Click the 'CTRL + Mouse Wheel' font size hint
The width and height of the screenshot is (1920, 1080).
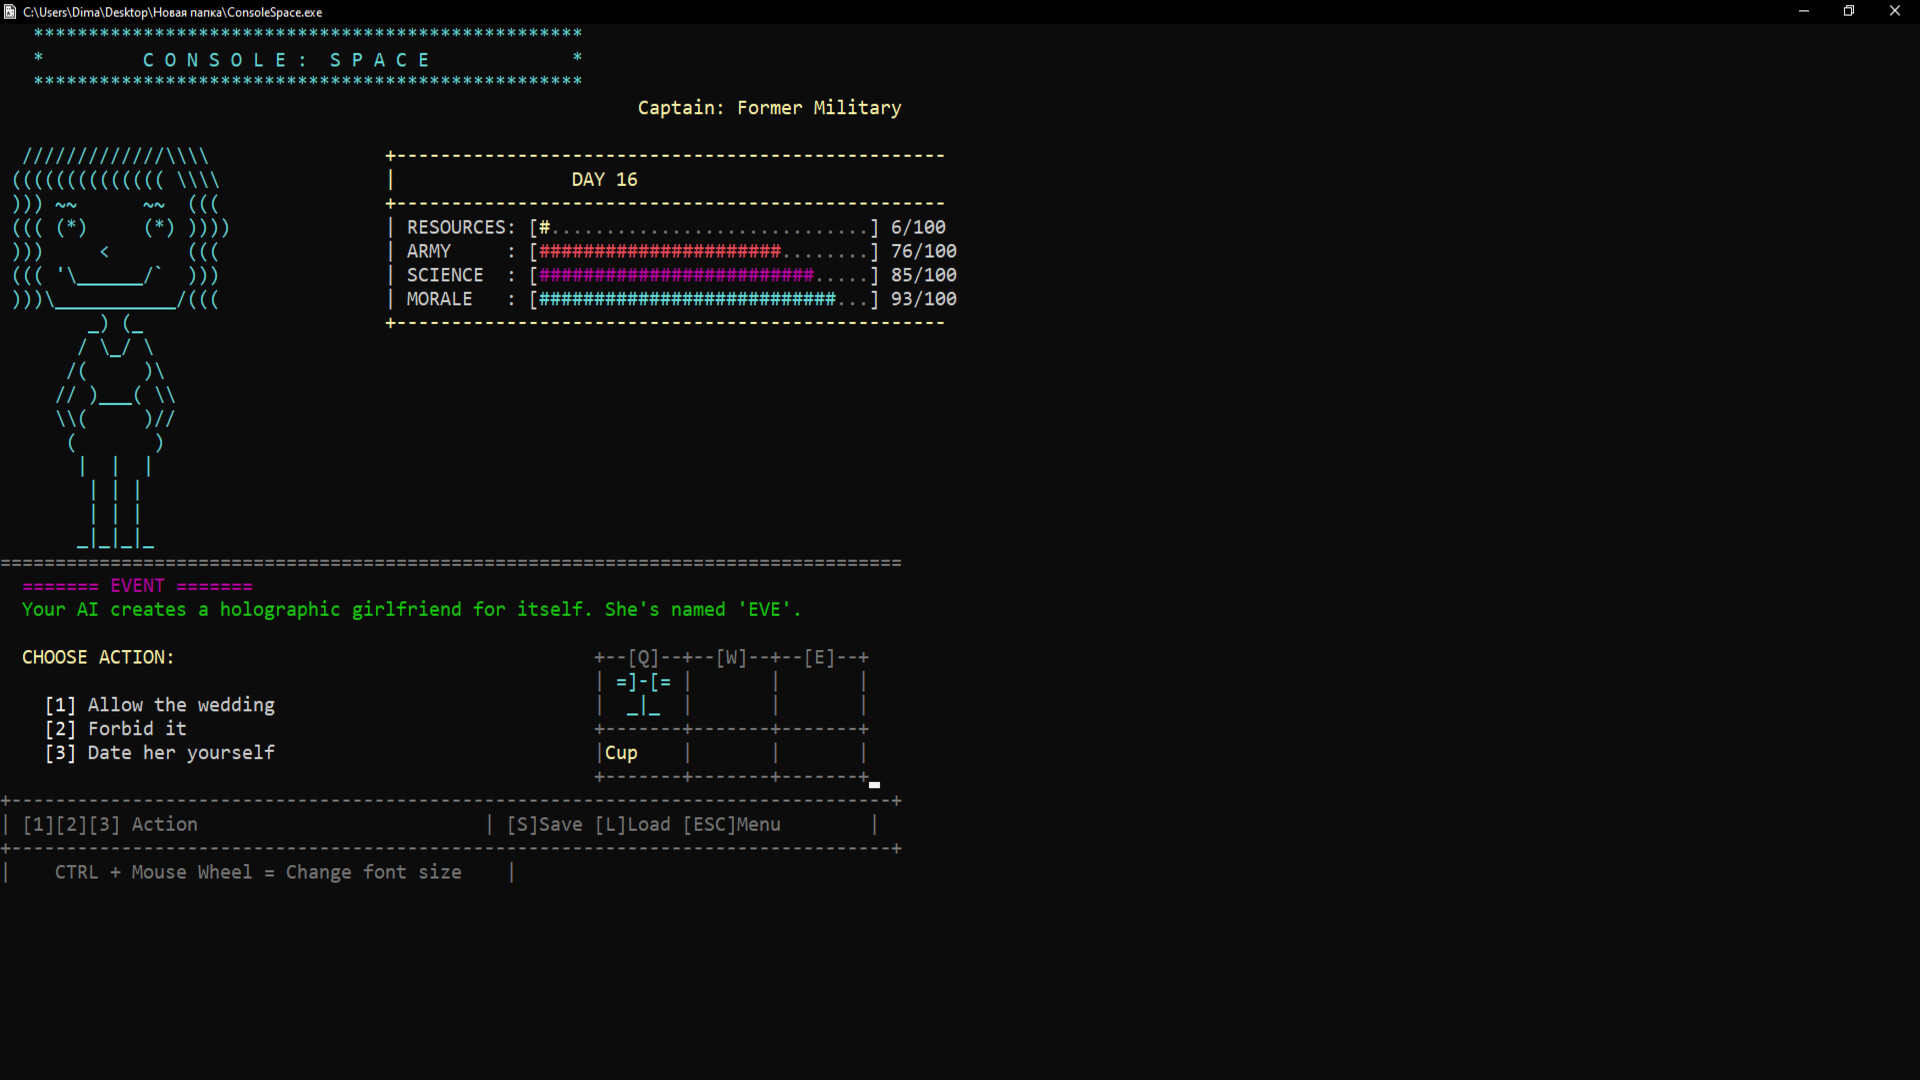pos(258,873)
